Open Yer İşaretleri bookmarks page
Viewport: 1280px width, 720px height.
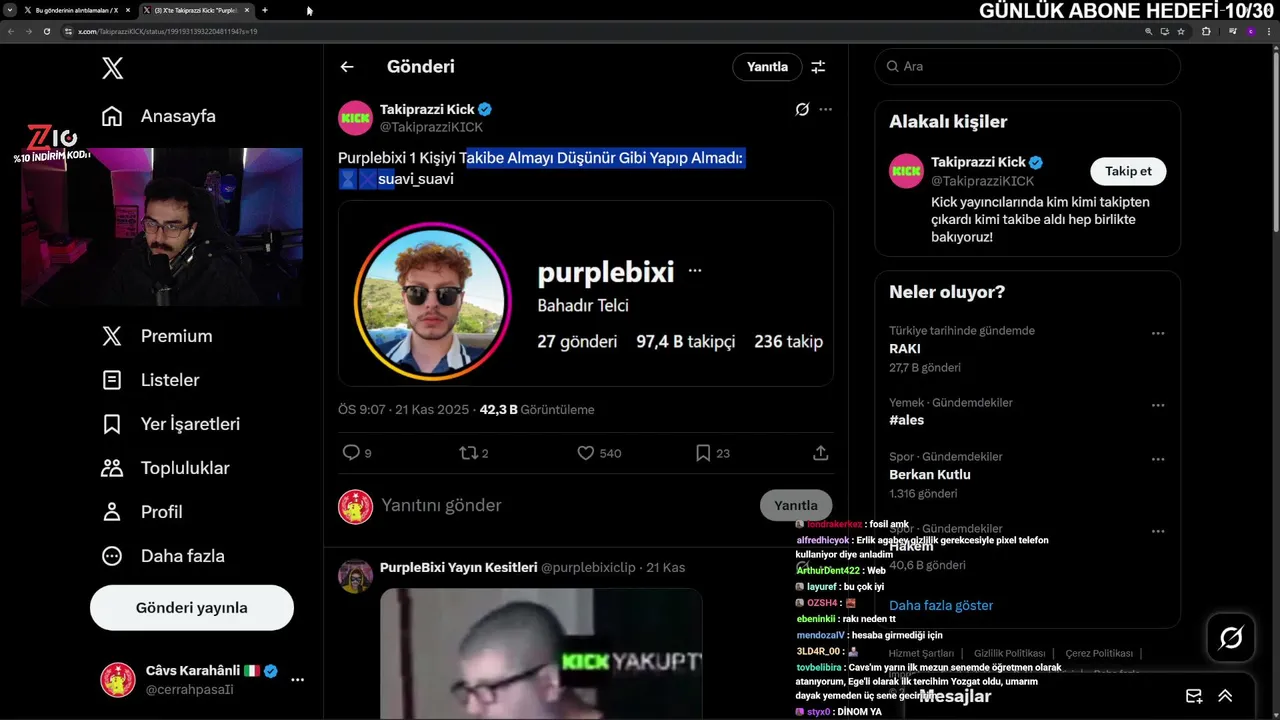[170, 424]
